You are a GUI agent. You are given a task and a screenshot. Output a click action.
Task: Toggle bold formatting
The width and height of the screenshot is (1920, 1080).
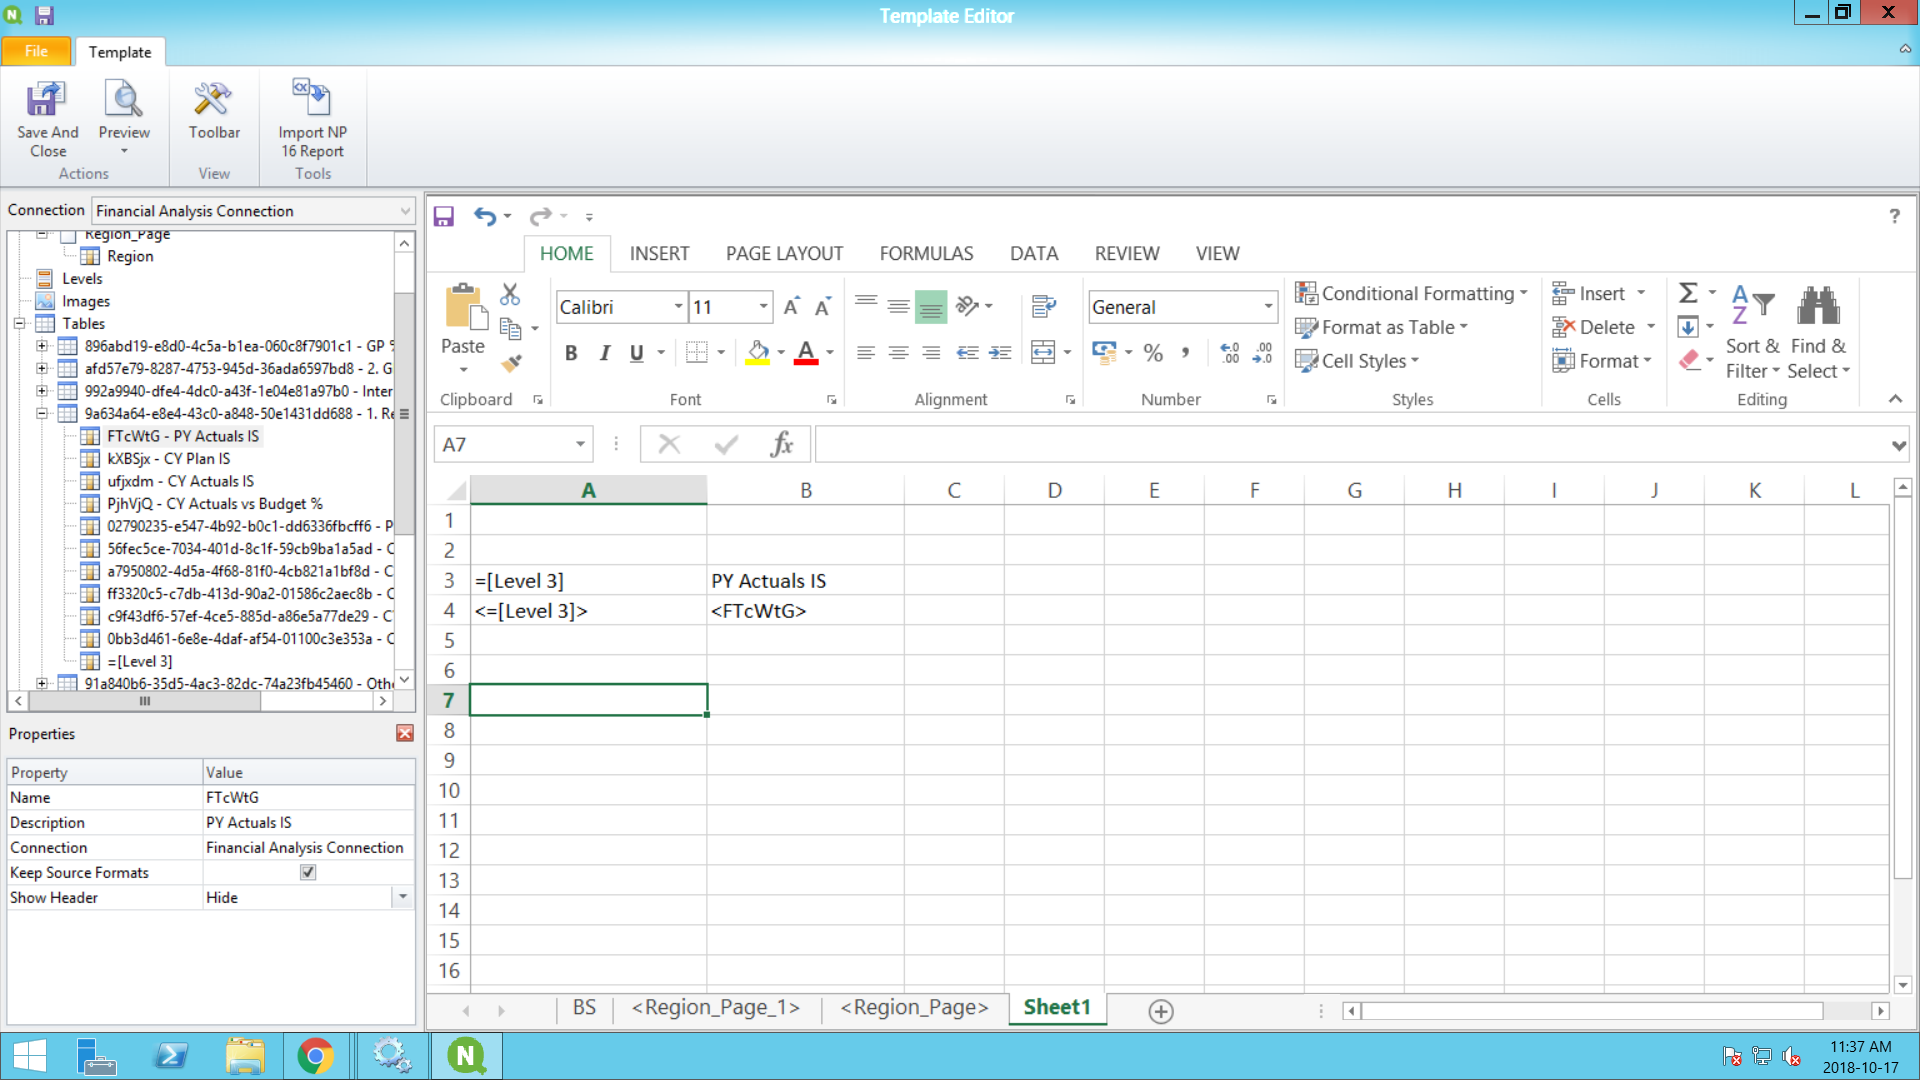pos(571,352)
